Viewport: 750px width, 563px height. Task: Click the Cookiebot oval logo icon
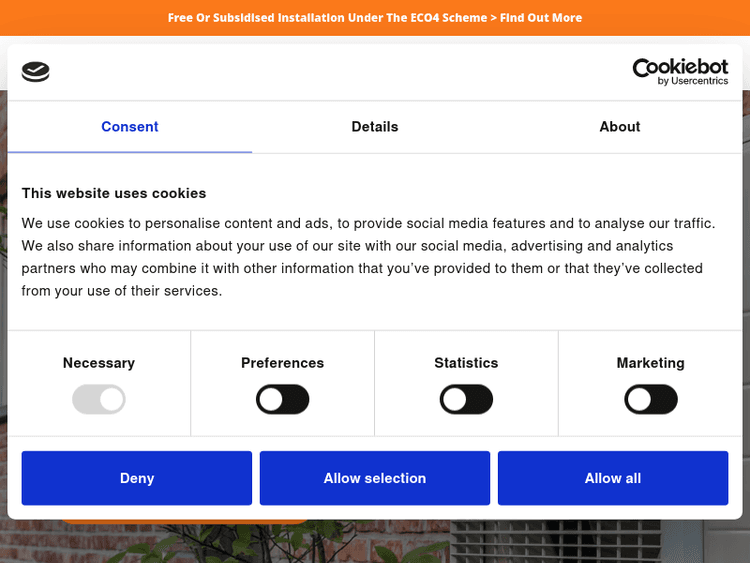pyautogui.click(x=36, y=71)
